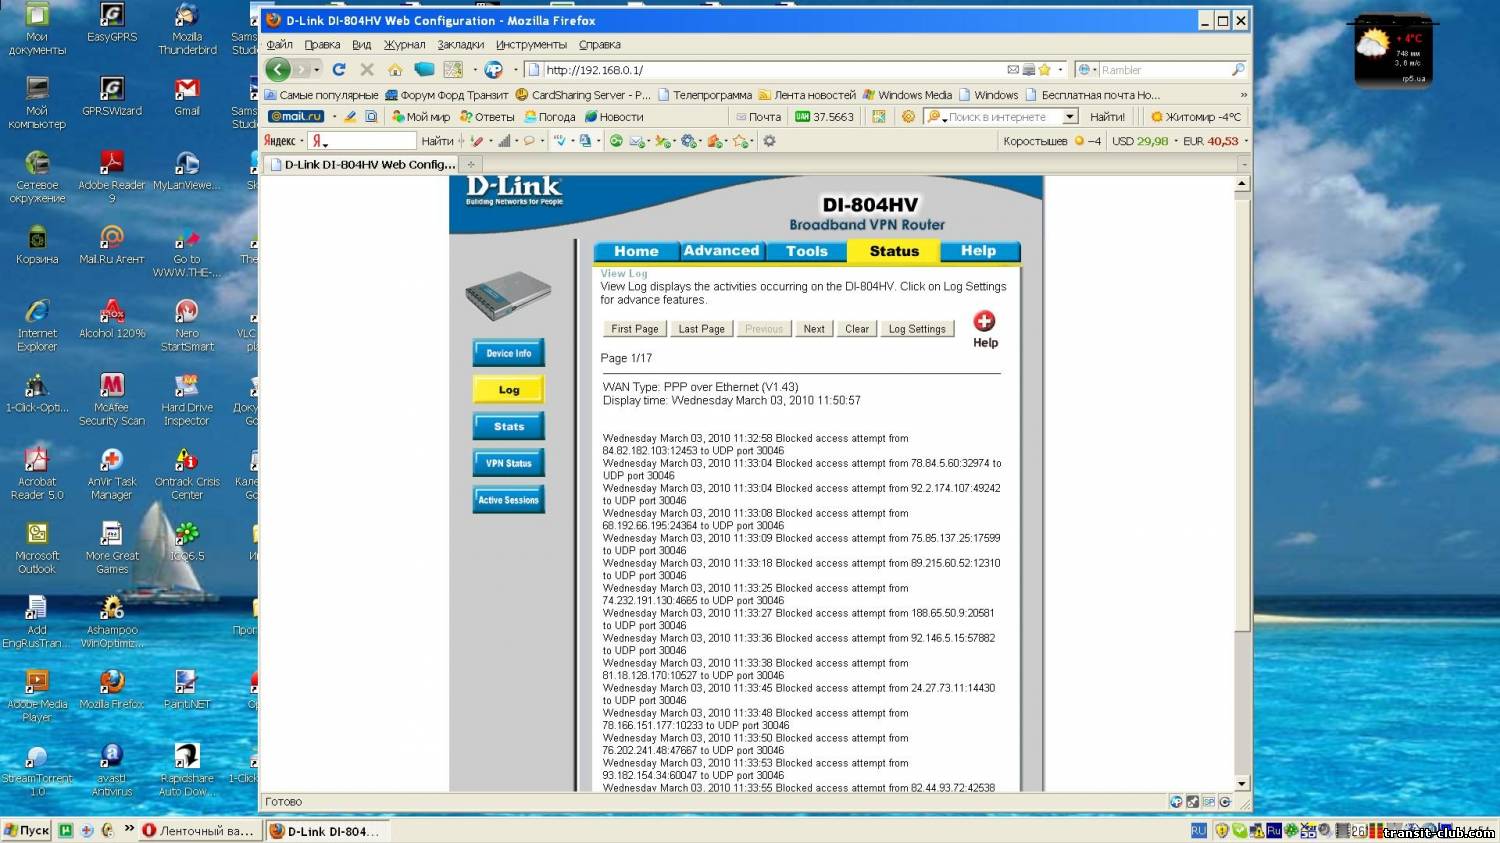Click the Stats sidebar button
Image resolution: width=1500 pixels, height=843 pixels.
click(x=509, y=426)
